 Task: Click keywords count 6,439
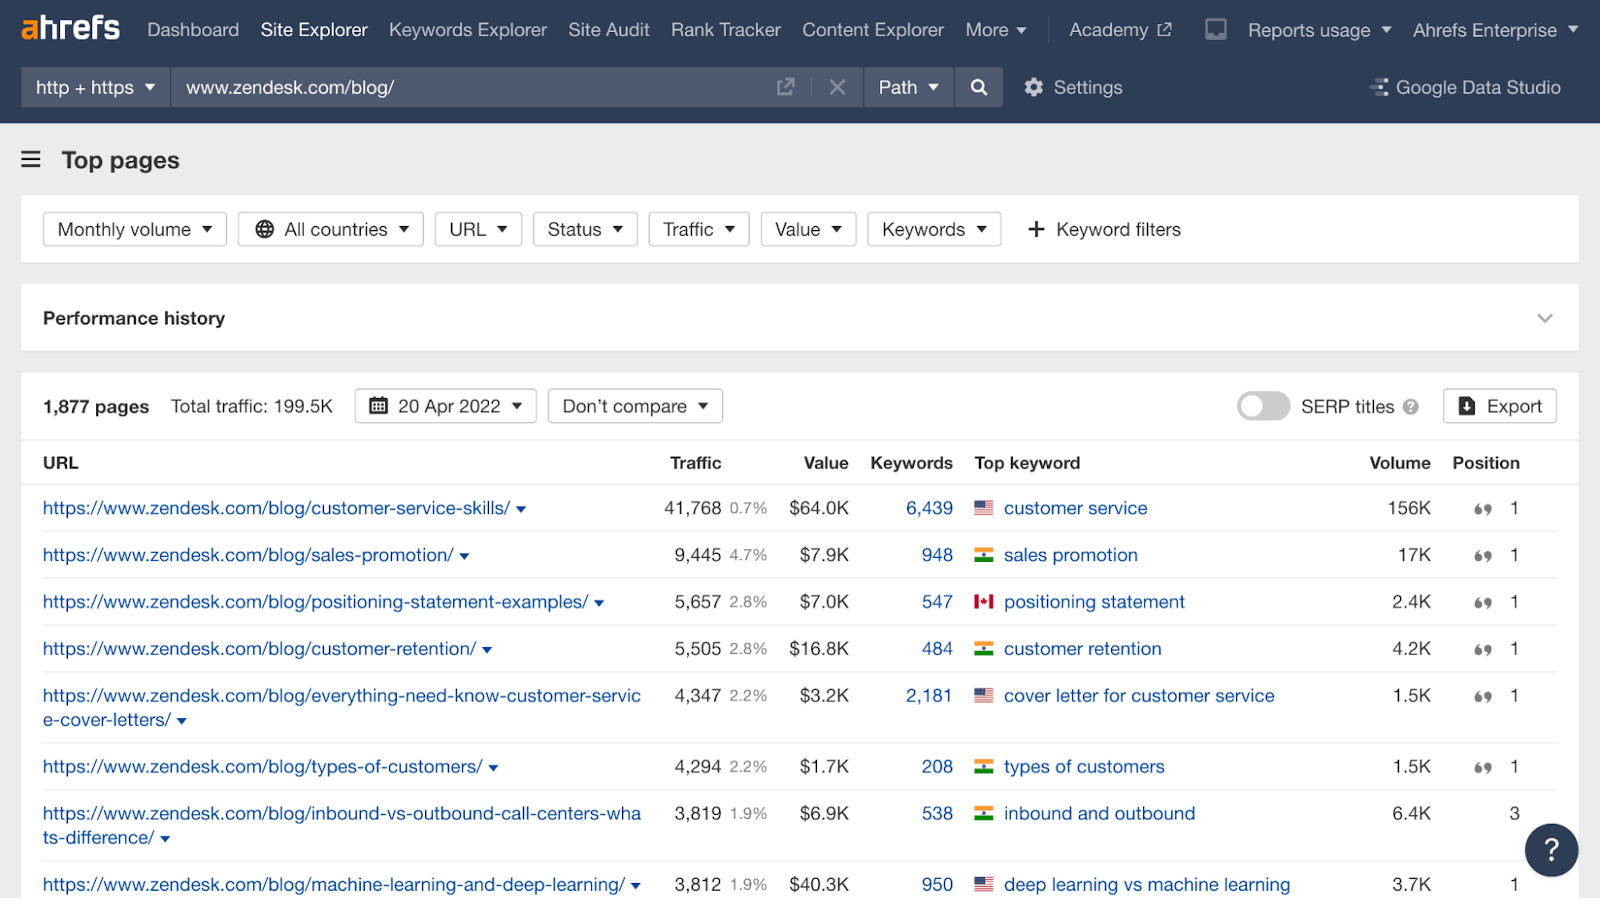(929, 508)
